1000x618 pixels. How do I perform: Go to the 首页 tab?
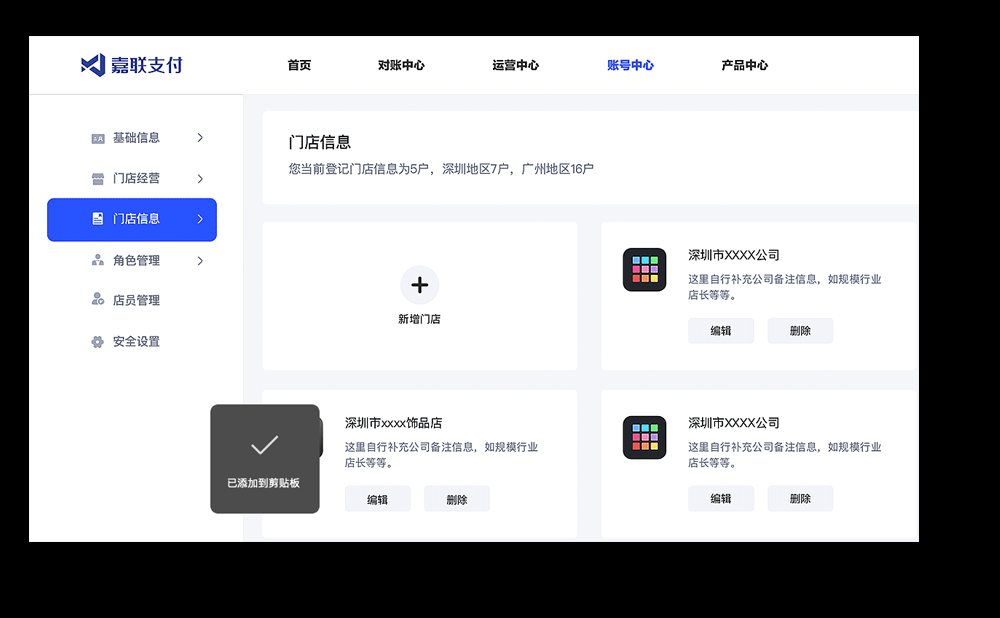coord(299,65)
